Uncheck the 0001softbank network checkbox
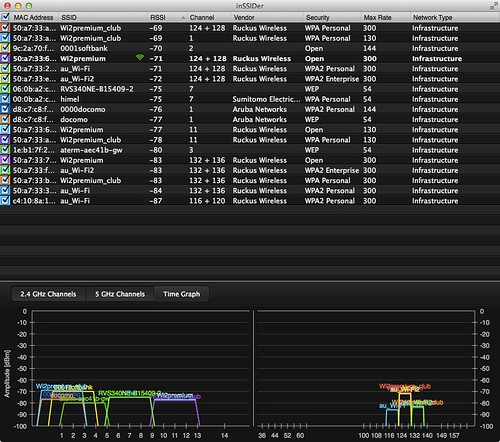The image size is (500, 442). point(5,48)
